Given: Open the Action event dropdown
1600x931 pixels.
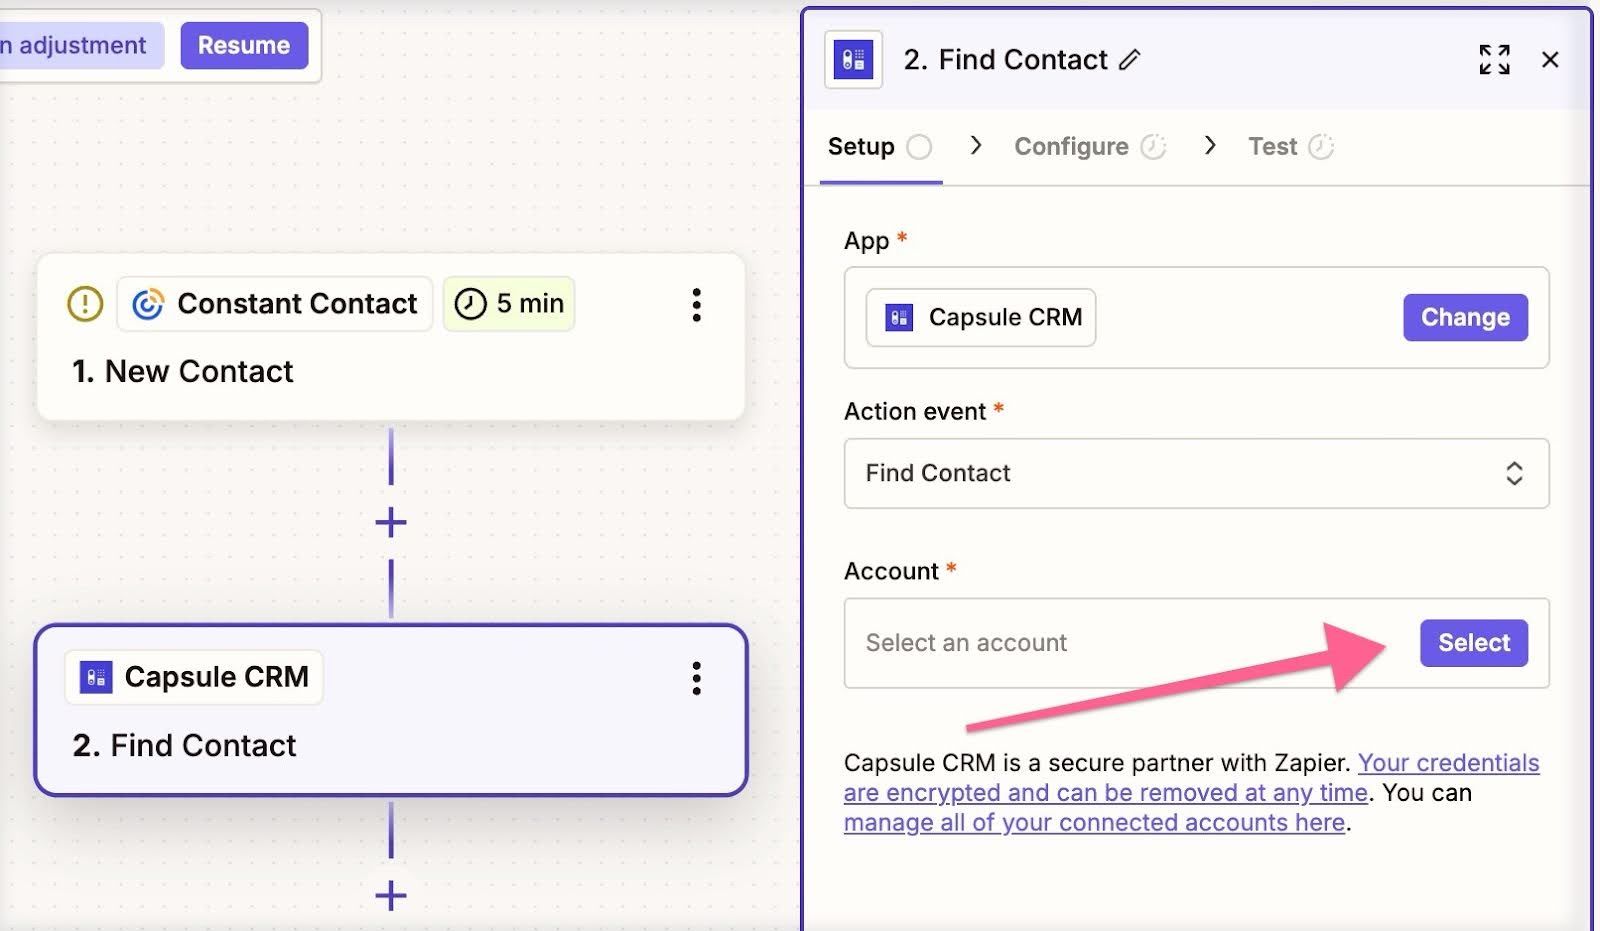Looking at the screenshot, I should [x=1196, y=473].
